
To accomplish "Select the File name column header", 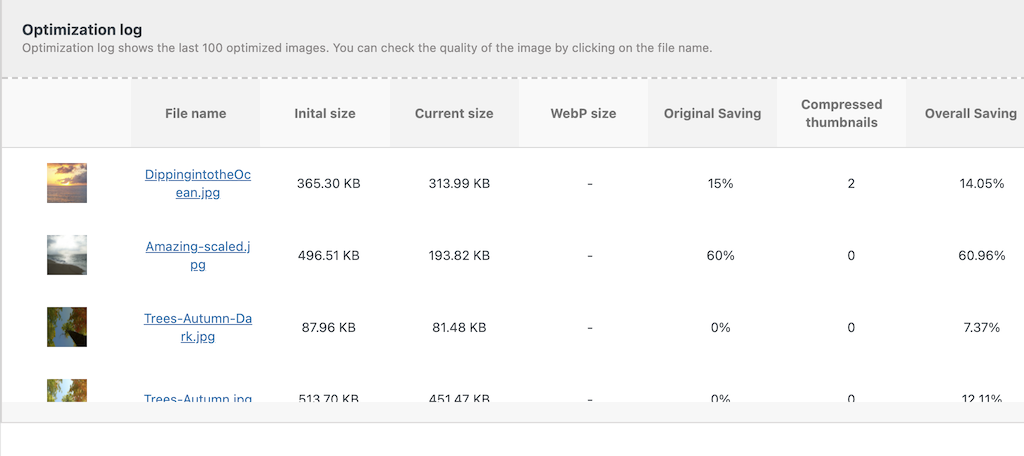I will click(195, 113).
